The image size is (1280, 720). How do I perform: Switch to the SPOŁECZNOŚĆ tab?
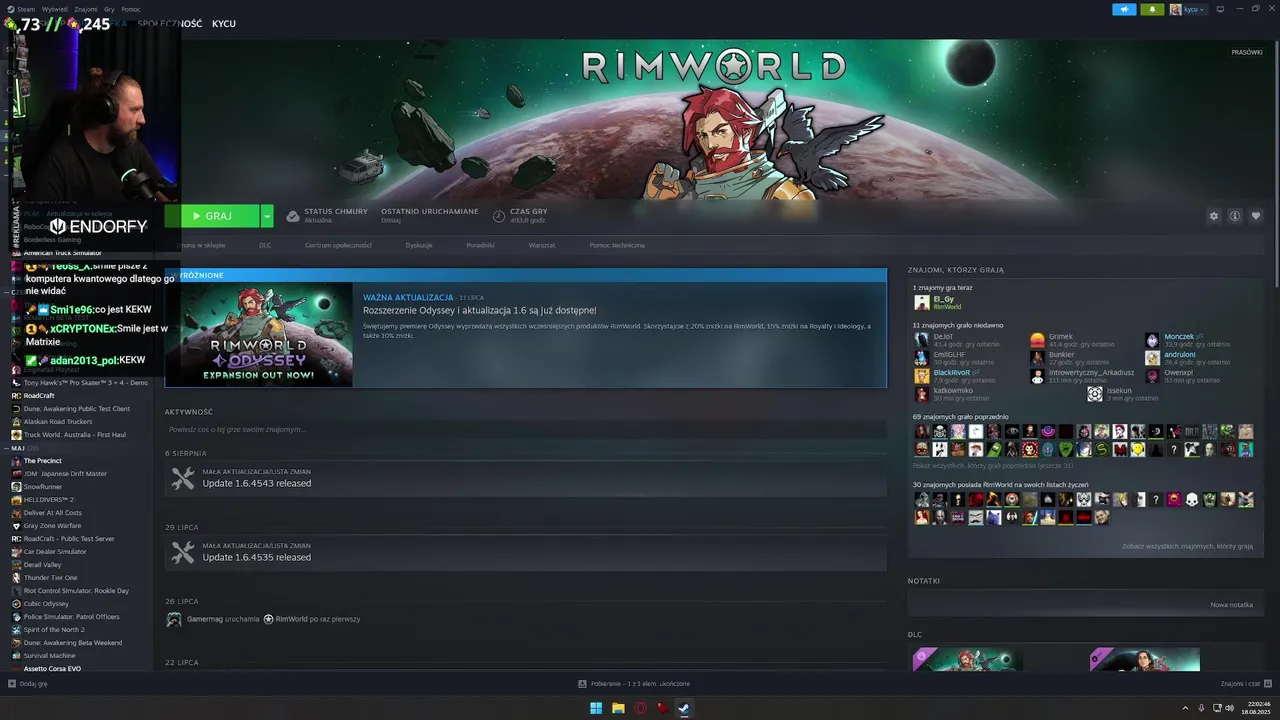coord(169,23)
